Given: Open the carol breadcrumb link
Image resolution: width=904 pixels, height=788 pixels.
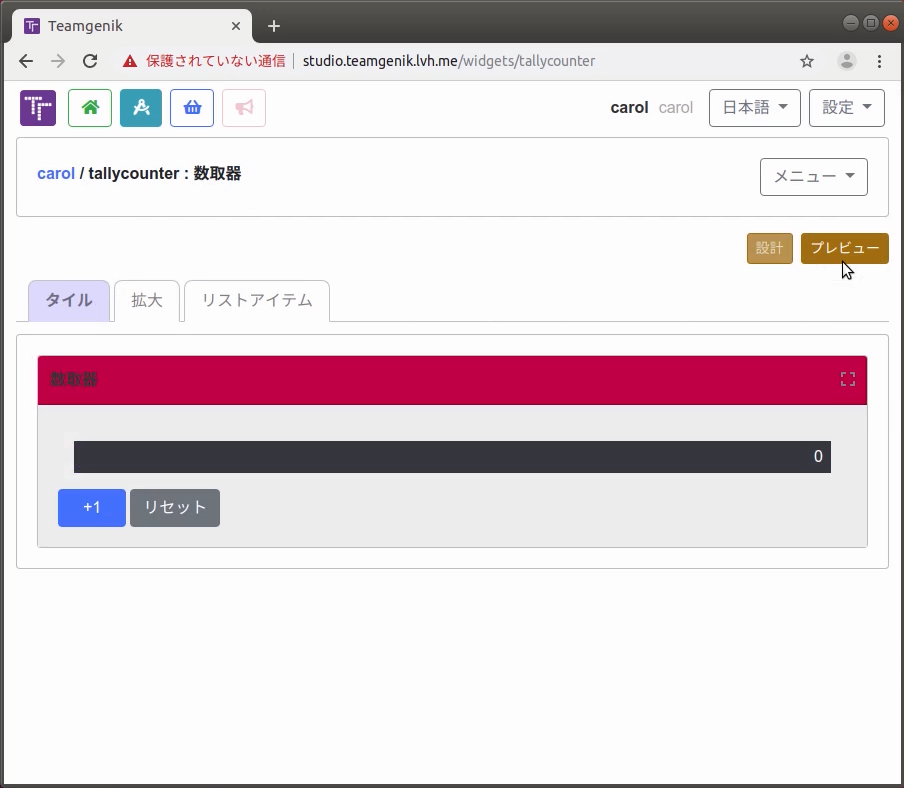Looking at the screenshot, I should coord(56,174).
